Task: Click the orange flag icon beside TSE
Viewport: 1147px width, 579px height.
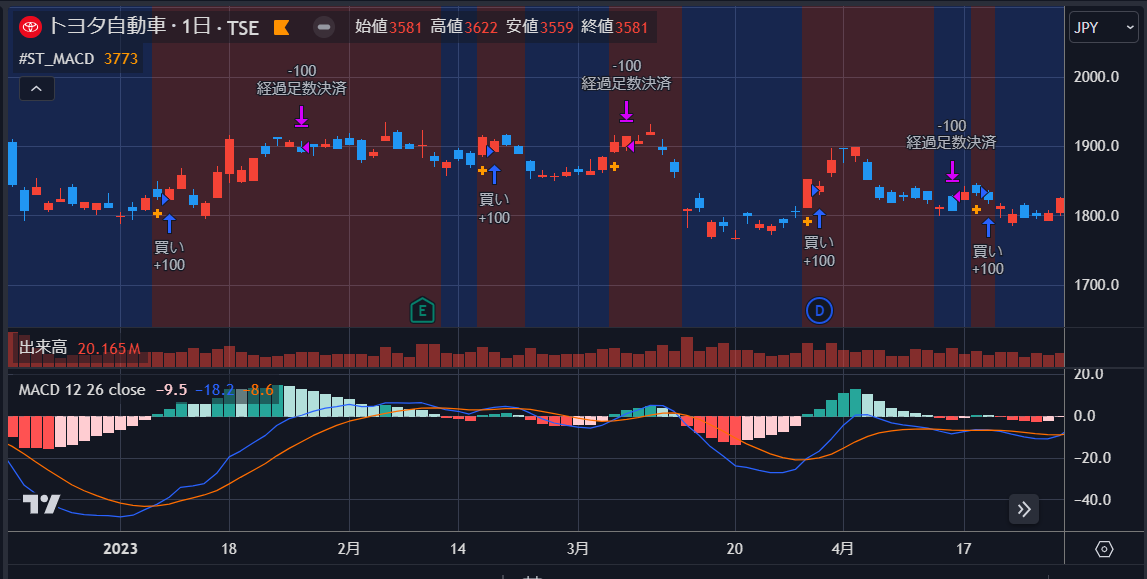Action: (281, 28)
